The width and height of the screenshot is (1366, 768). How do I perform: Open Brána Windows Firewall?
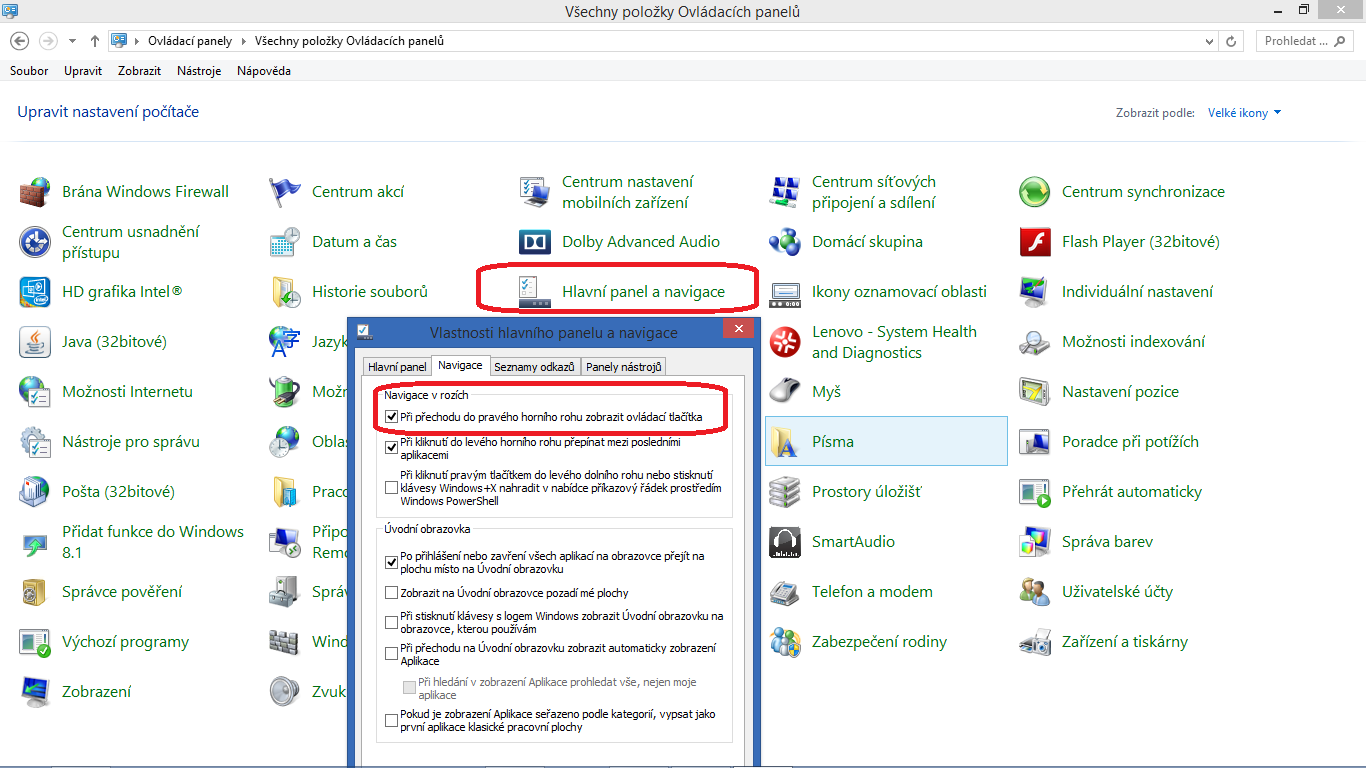124,192
